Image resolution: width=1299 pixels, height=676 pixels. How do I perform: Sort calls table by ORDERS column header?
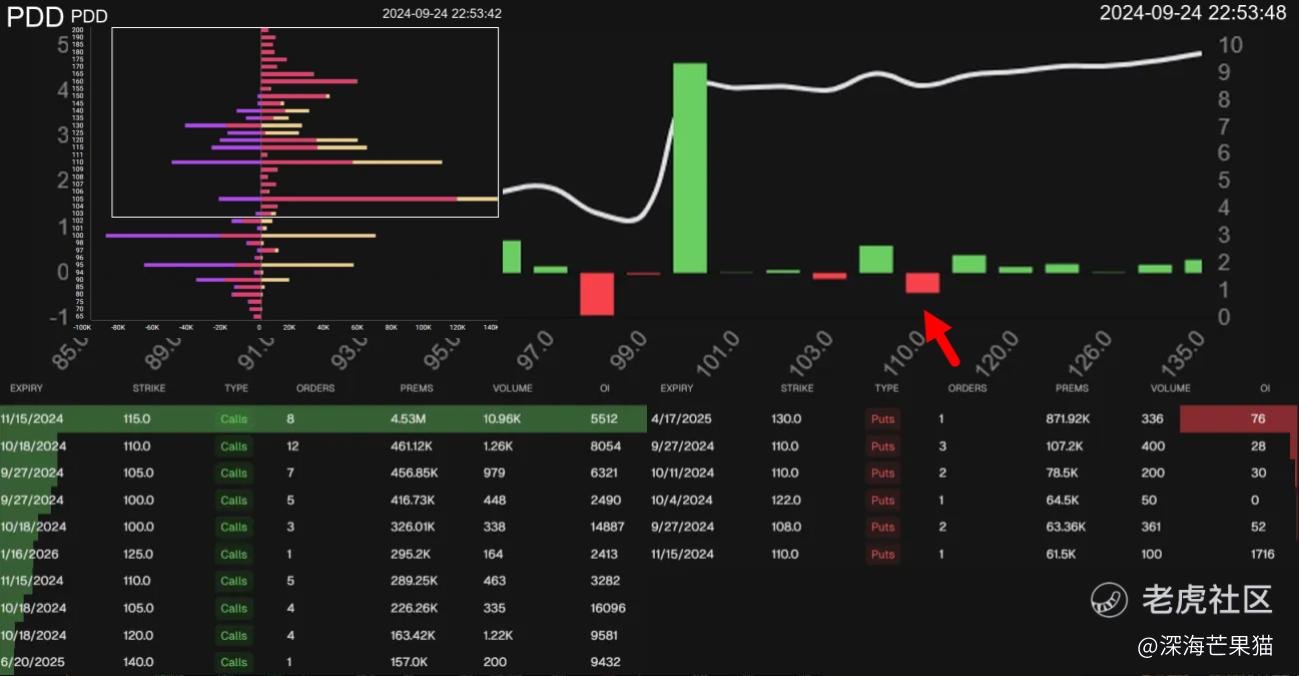click(x=316, y=388)
